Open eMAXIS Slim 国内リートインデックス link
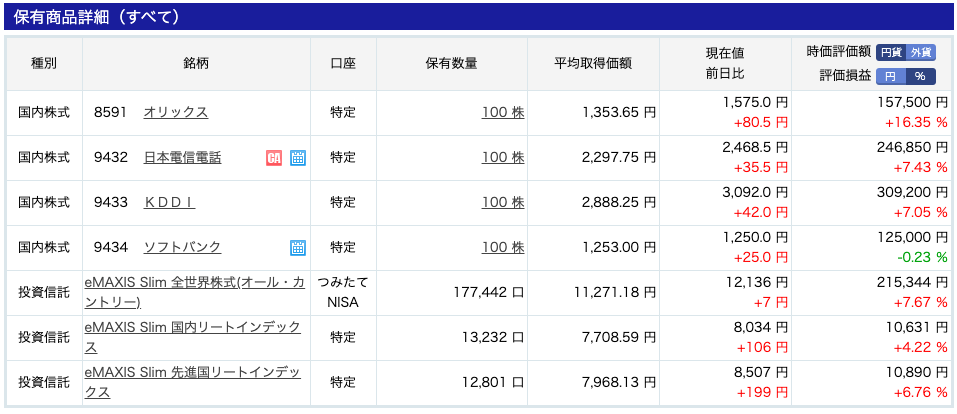The width and height of the screenshot is (957, 414). 193,337
